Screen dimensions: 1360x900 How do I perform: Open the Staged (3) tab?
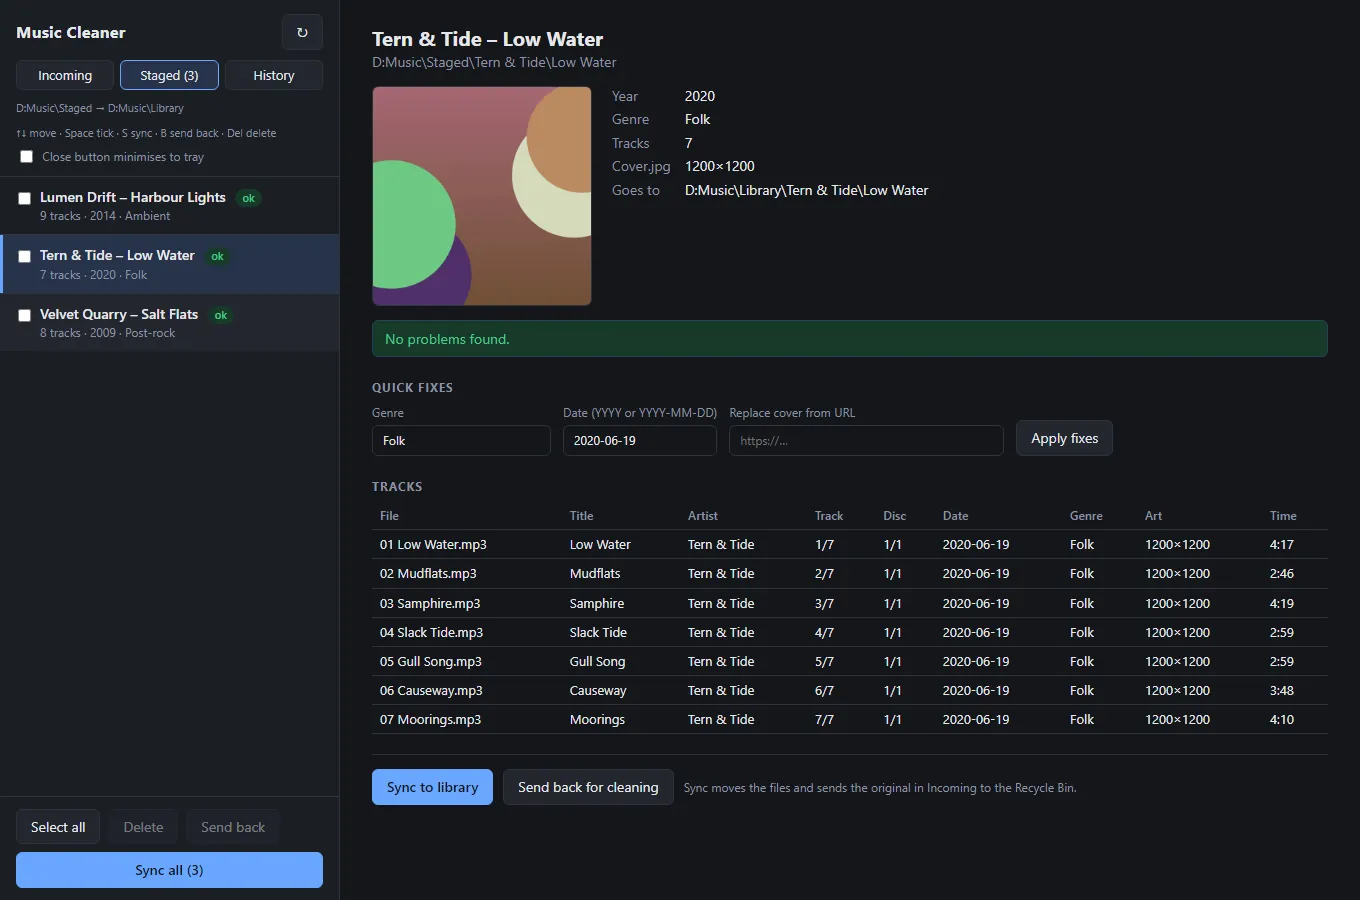tap(169, 75)
